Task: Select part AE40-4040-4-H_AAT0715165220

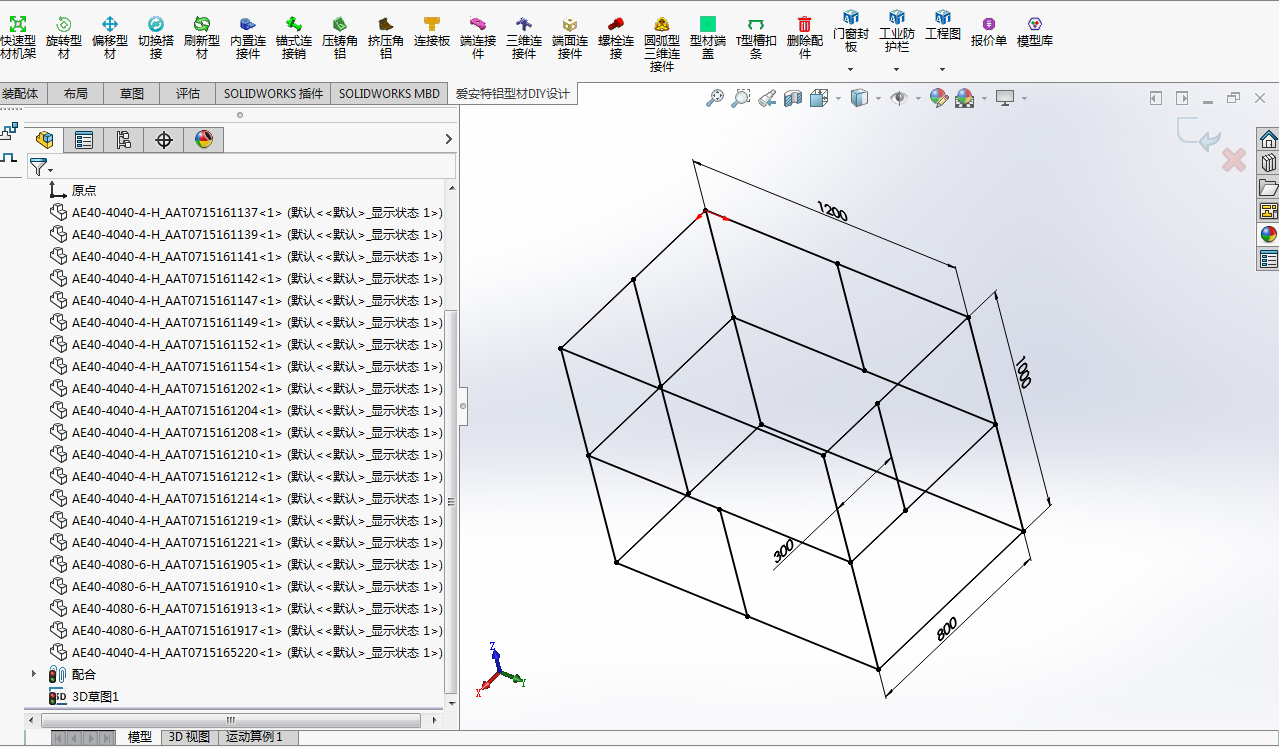Action: click(x=245, y=652)
